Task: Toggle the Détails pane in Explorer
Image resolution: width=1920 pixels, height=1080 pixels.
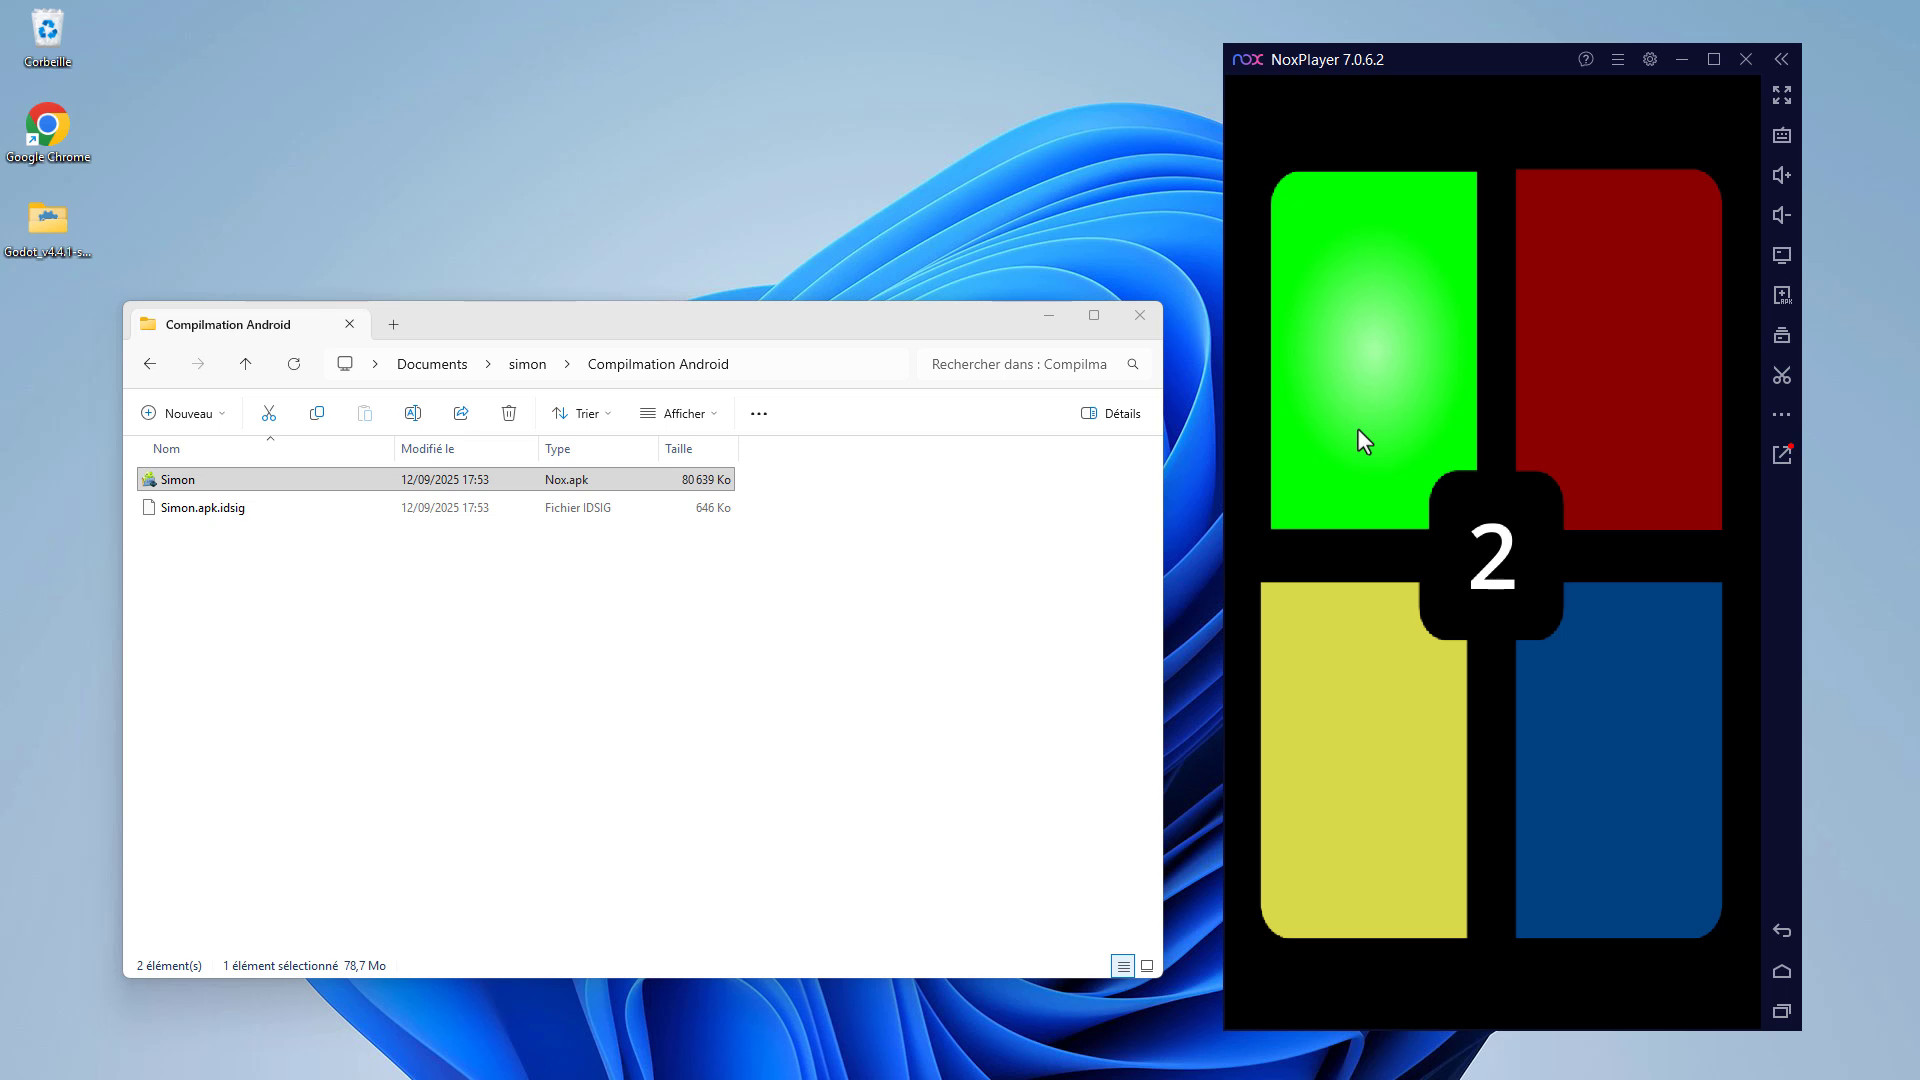Action: (x=1111, y=413)
